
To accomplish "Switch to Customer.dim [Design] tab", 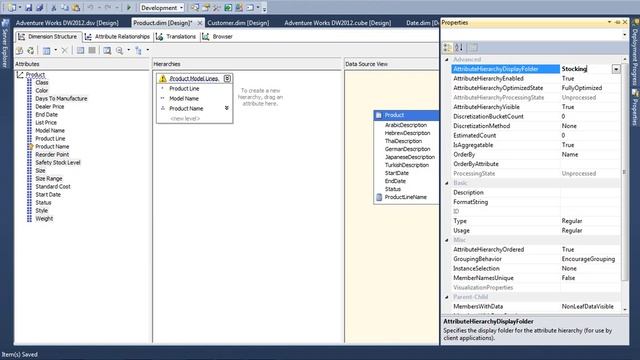I will point(238,23).
